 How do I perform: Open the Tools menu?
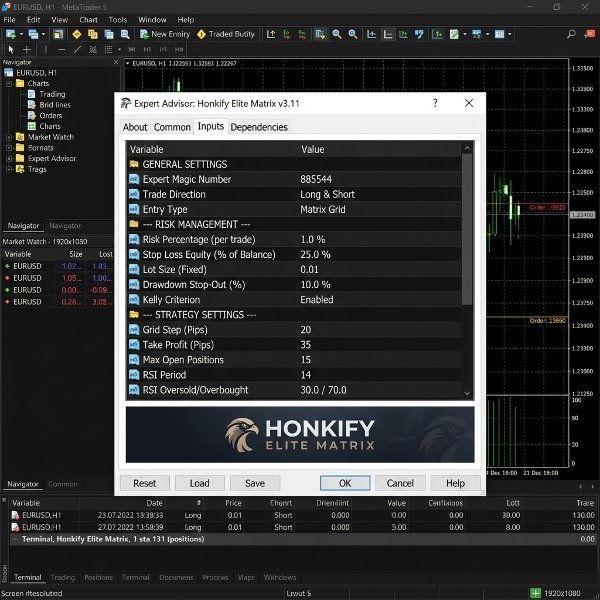(117, 20)
